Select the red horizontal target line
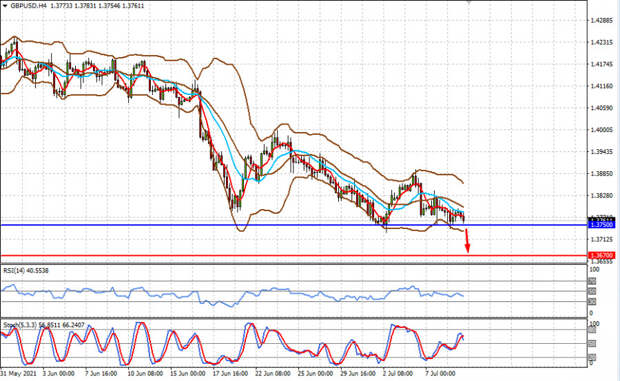The image size is (620, 381). pyautogui.click(x=294, y=256)
